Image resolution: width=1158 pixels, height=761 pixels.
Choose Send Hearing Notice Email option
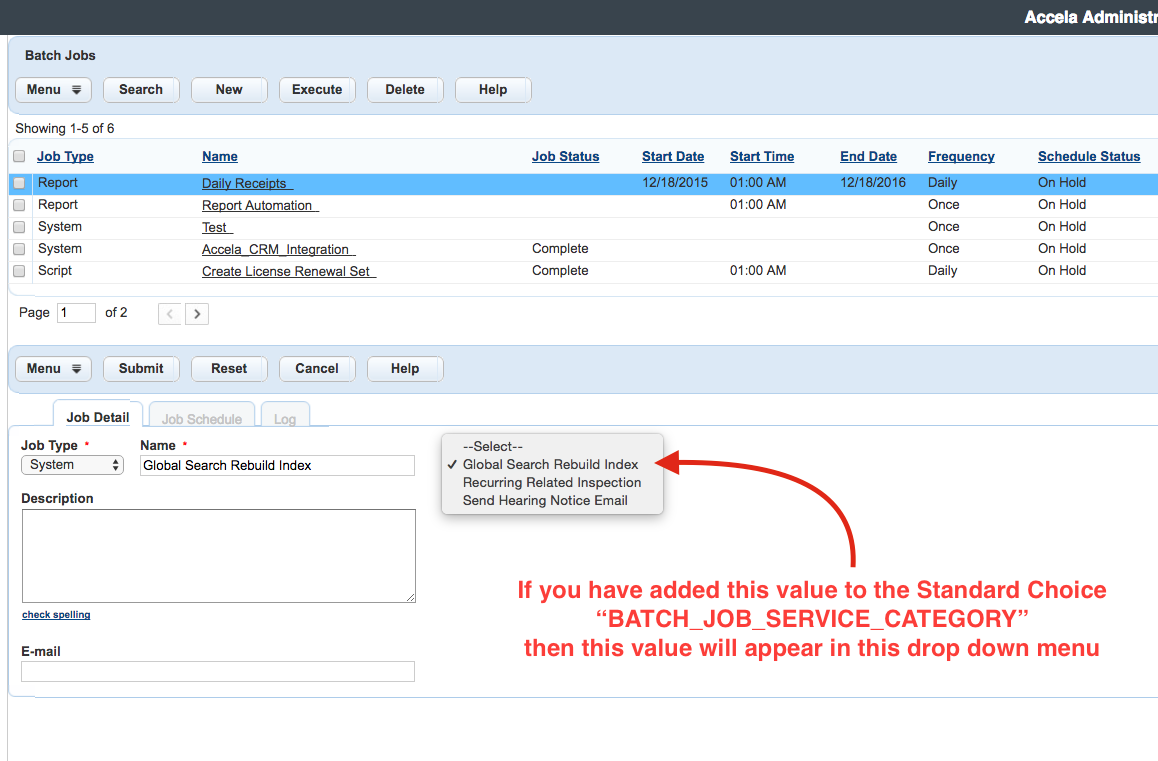(545, 501)
